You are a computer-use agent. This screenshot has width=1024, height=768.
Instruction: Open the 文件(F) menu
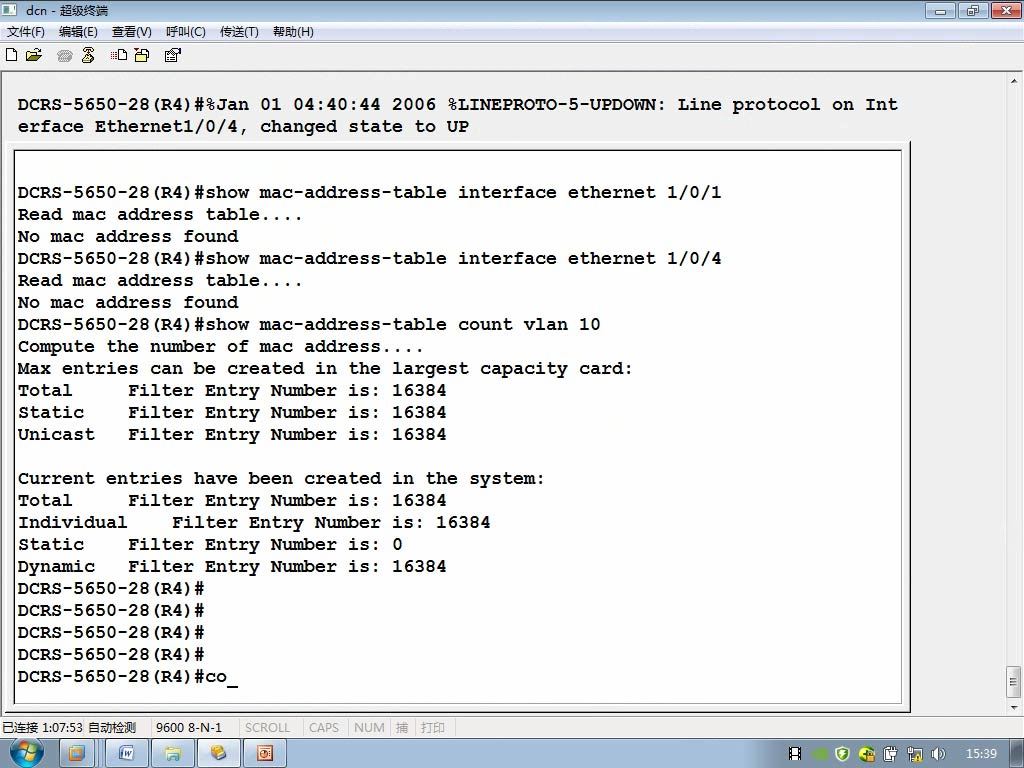point(25,31)
